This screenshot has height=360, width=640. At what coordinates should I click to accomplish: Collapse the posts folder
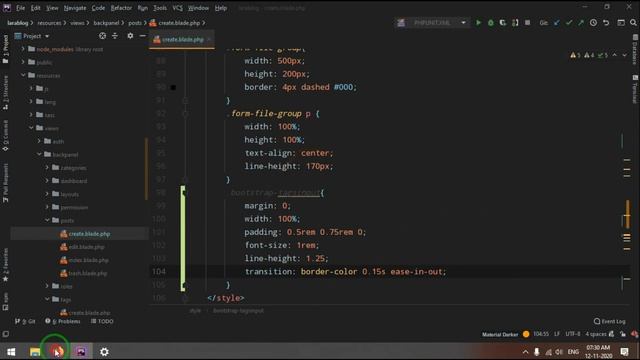47,220
